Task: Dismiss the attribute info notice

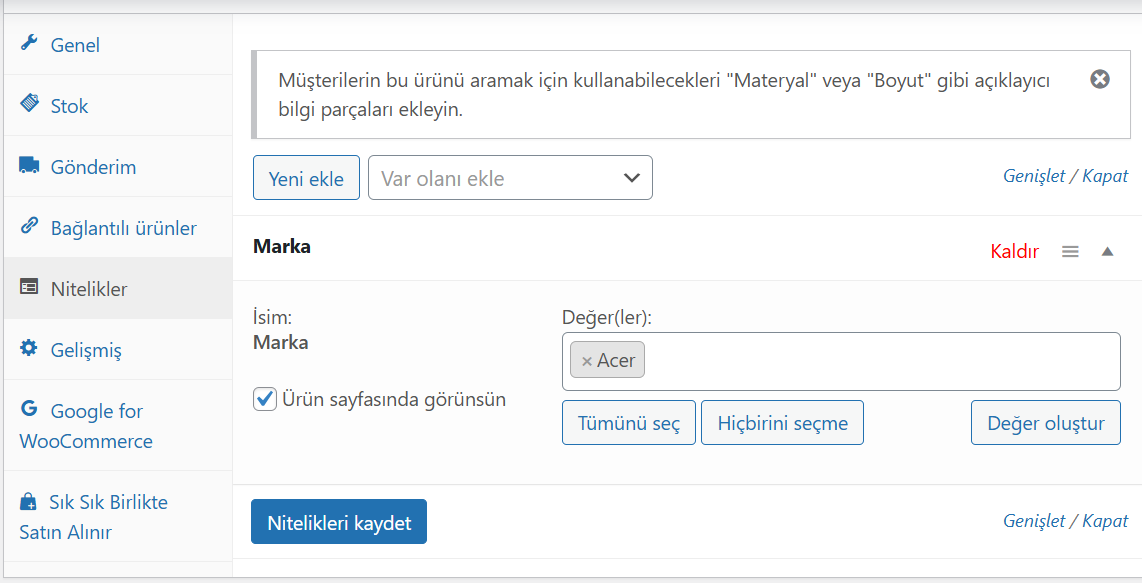Action: [1100, 79]
